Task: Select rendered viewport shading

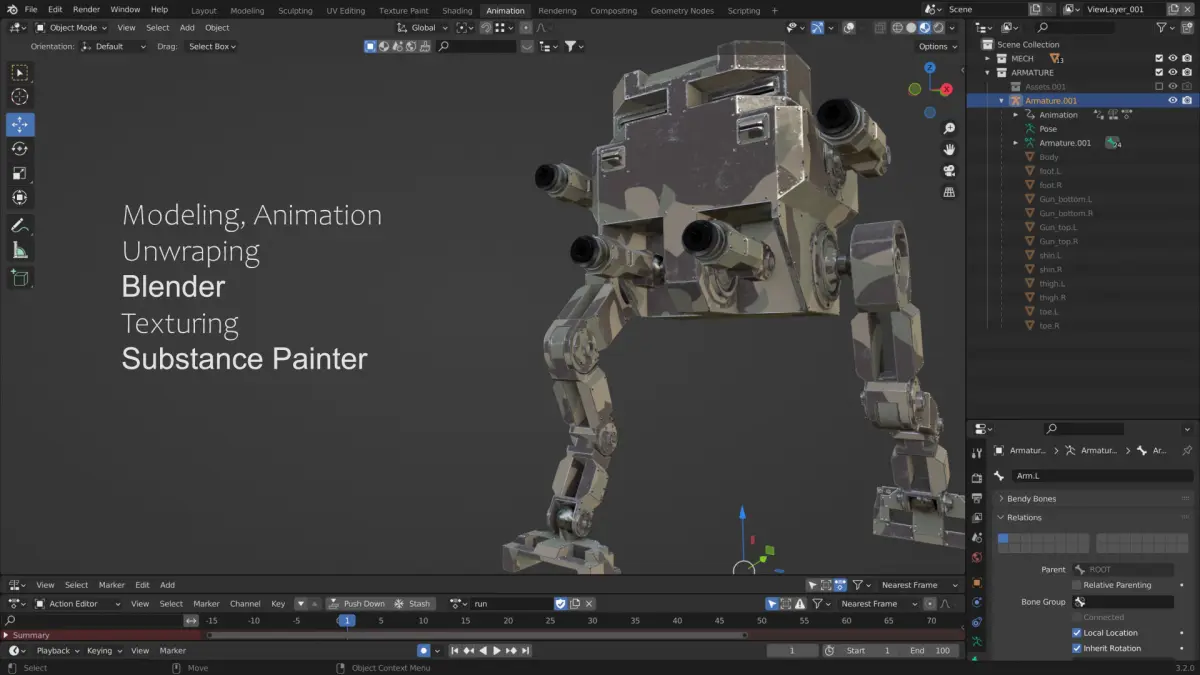Action: (x=939, y=28)
